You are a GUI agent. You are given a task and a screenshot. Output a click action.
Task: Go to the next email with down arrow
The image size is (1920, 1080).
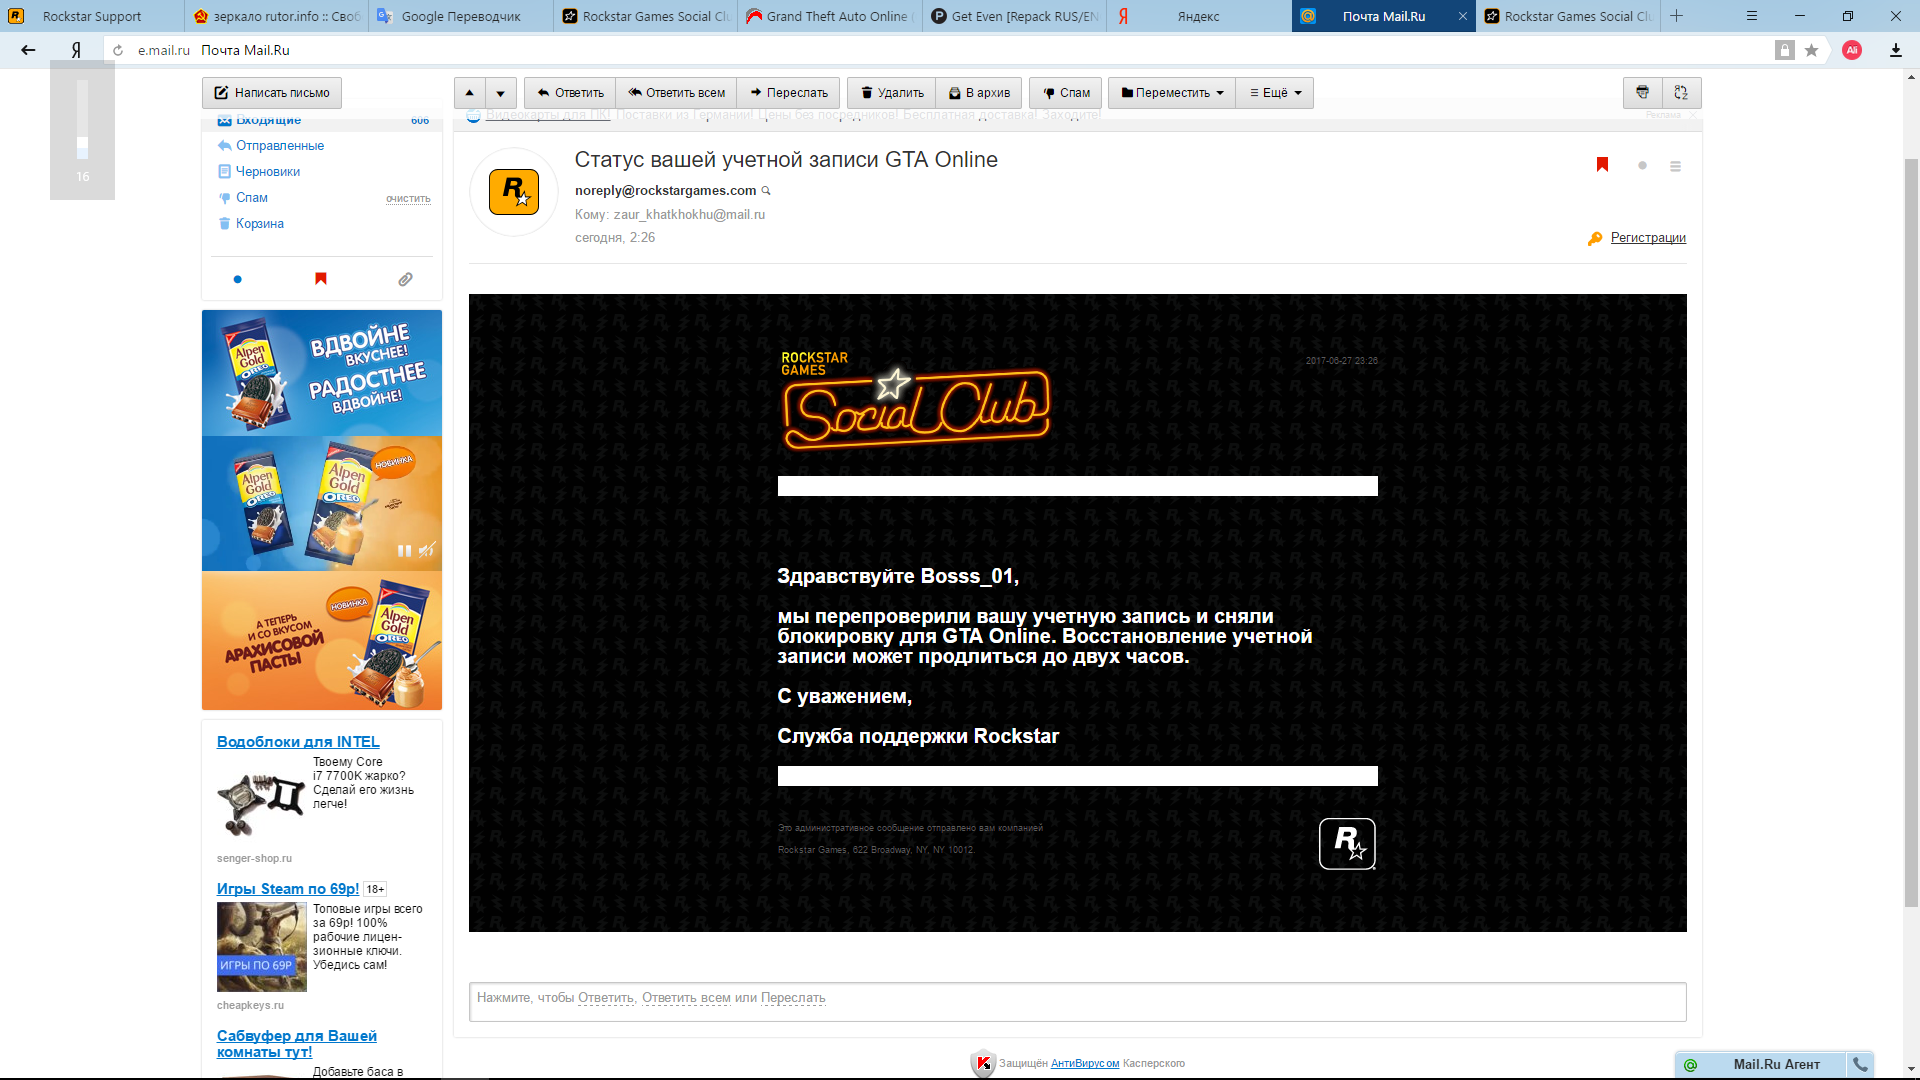point(501,93)
